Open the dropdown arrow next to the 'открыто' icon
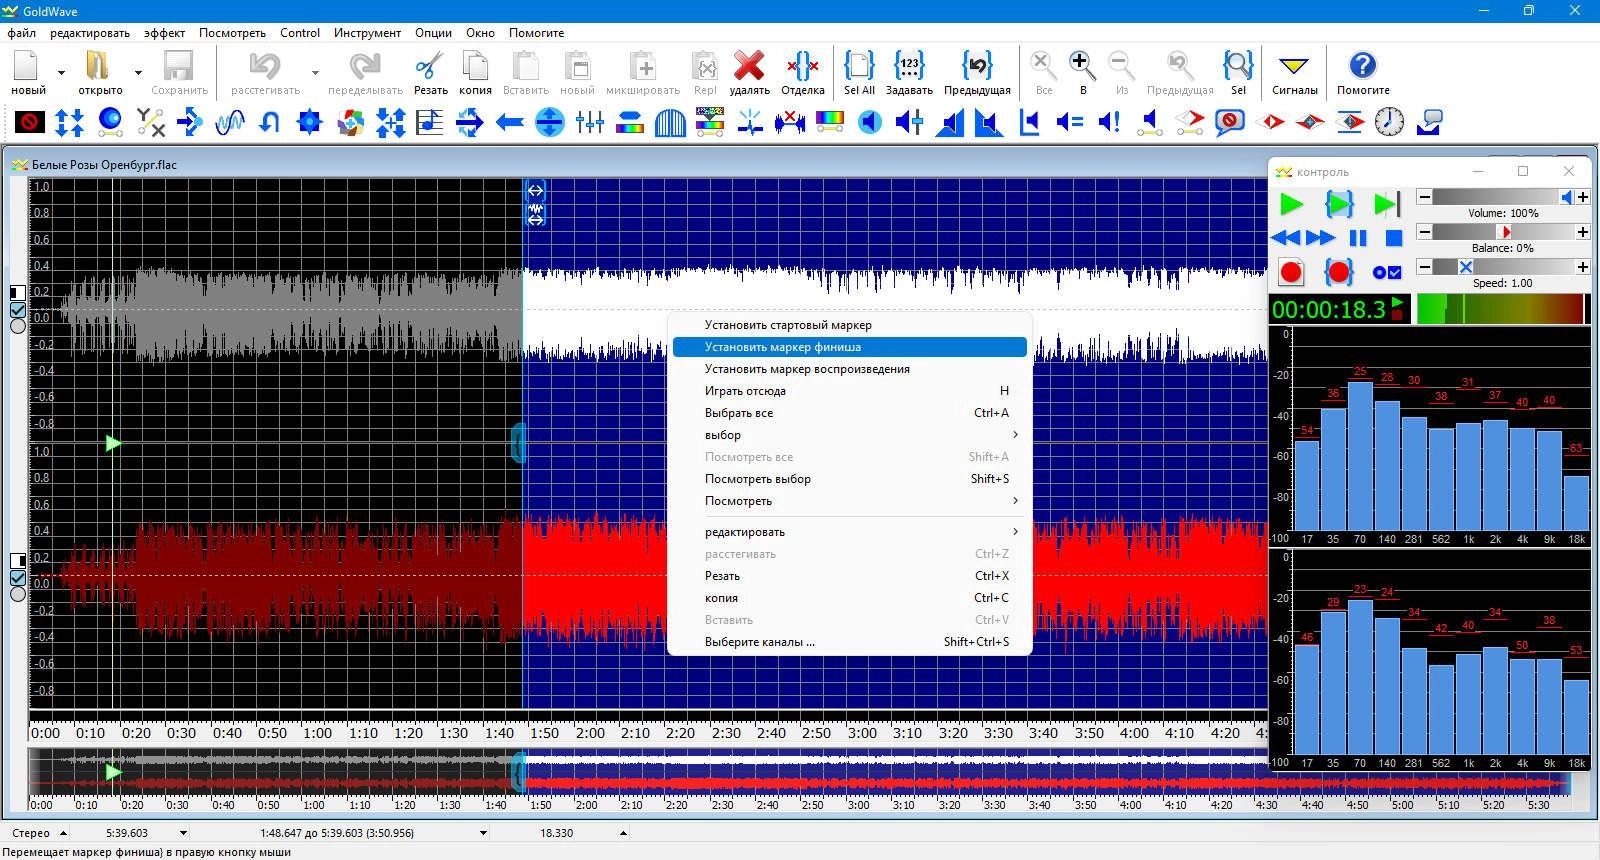The height and width of the screenshot is (860, 1600). pos(138,72)
